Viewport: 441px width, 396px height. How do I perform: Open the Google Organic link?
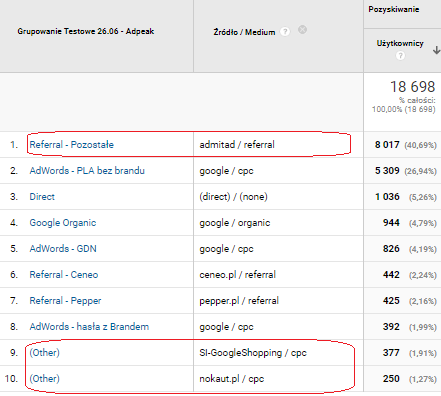(63, 223)
